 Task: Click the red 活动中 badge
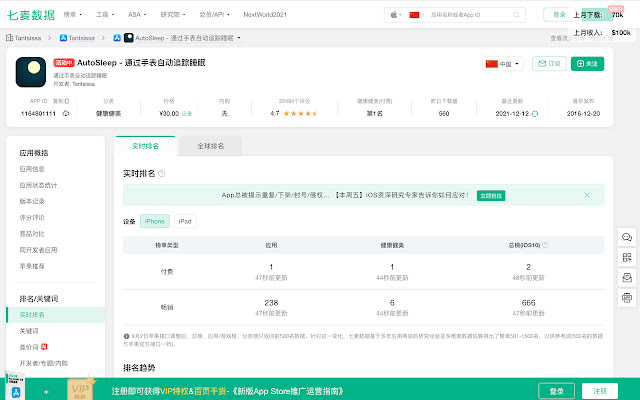64,63
